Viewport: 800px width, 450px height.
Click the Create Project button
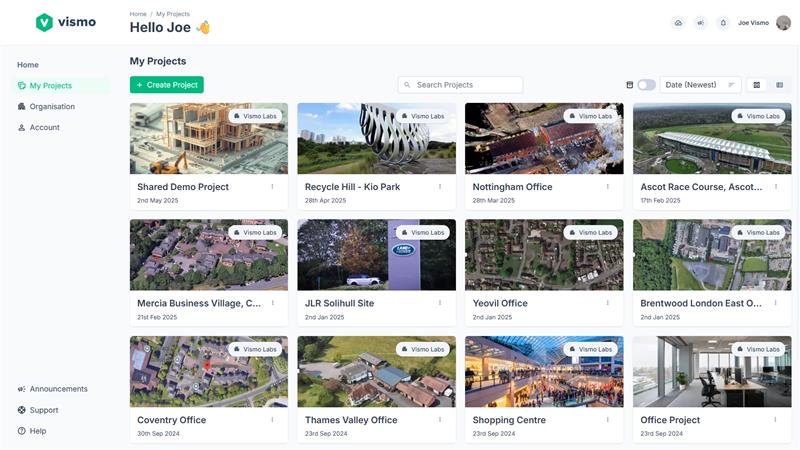click(167, 85)
